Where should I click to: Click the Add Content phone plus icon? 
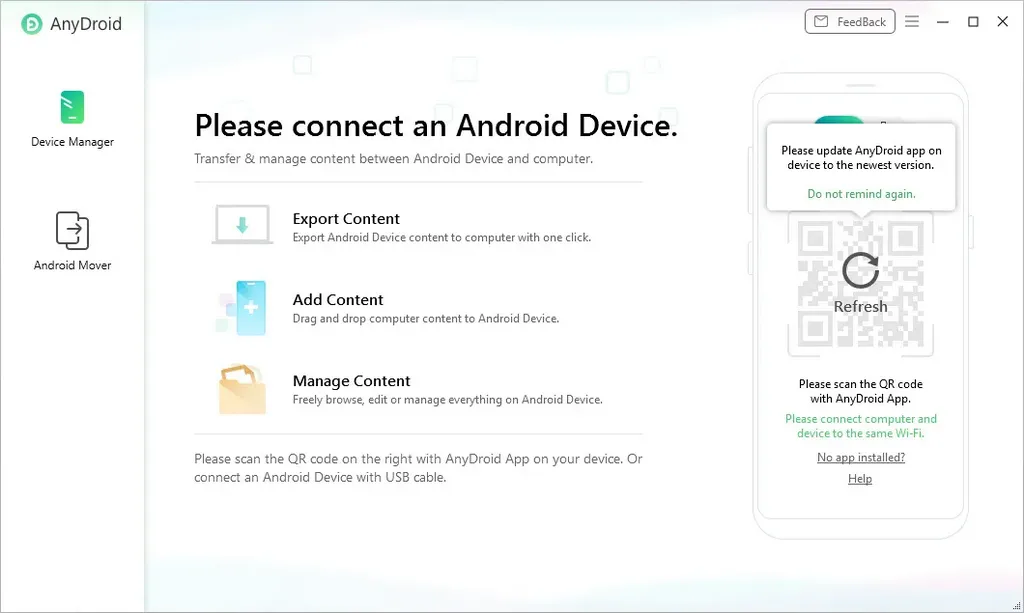tap(243, 308)
